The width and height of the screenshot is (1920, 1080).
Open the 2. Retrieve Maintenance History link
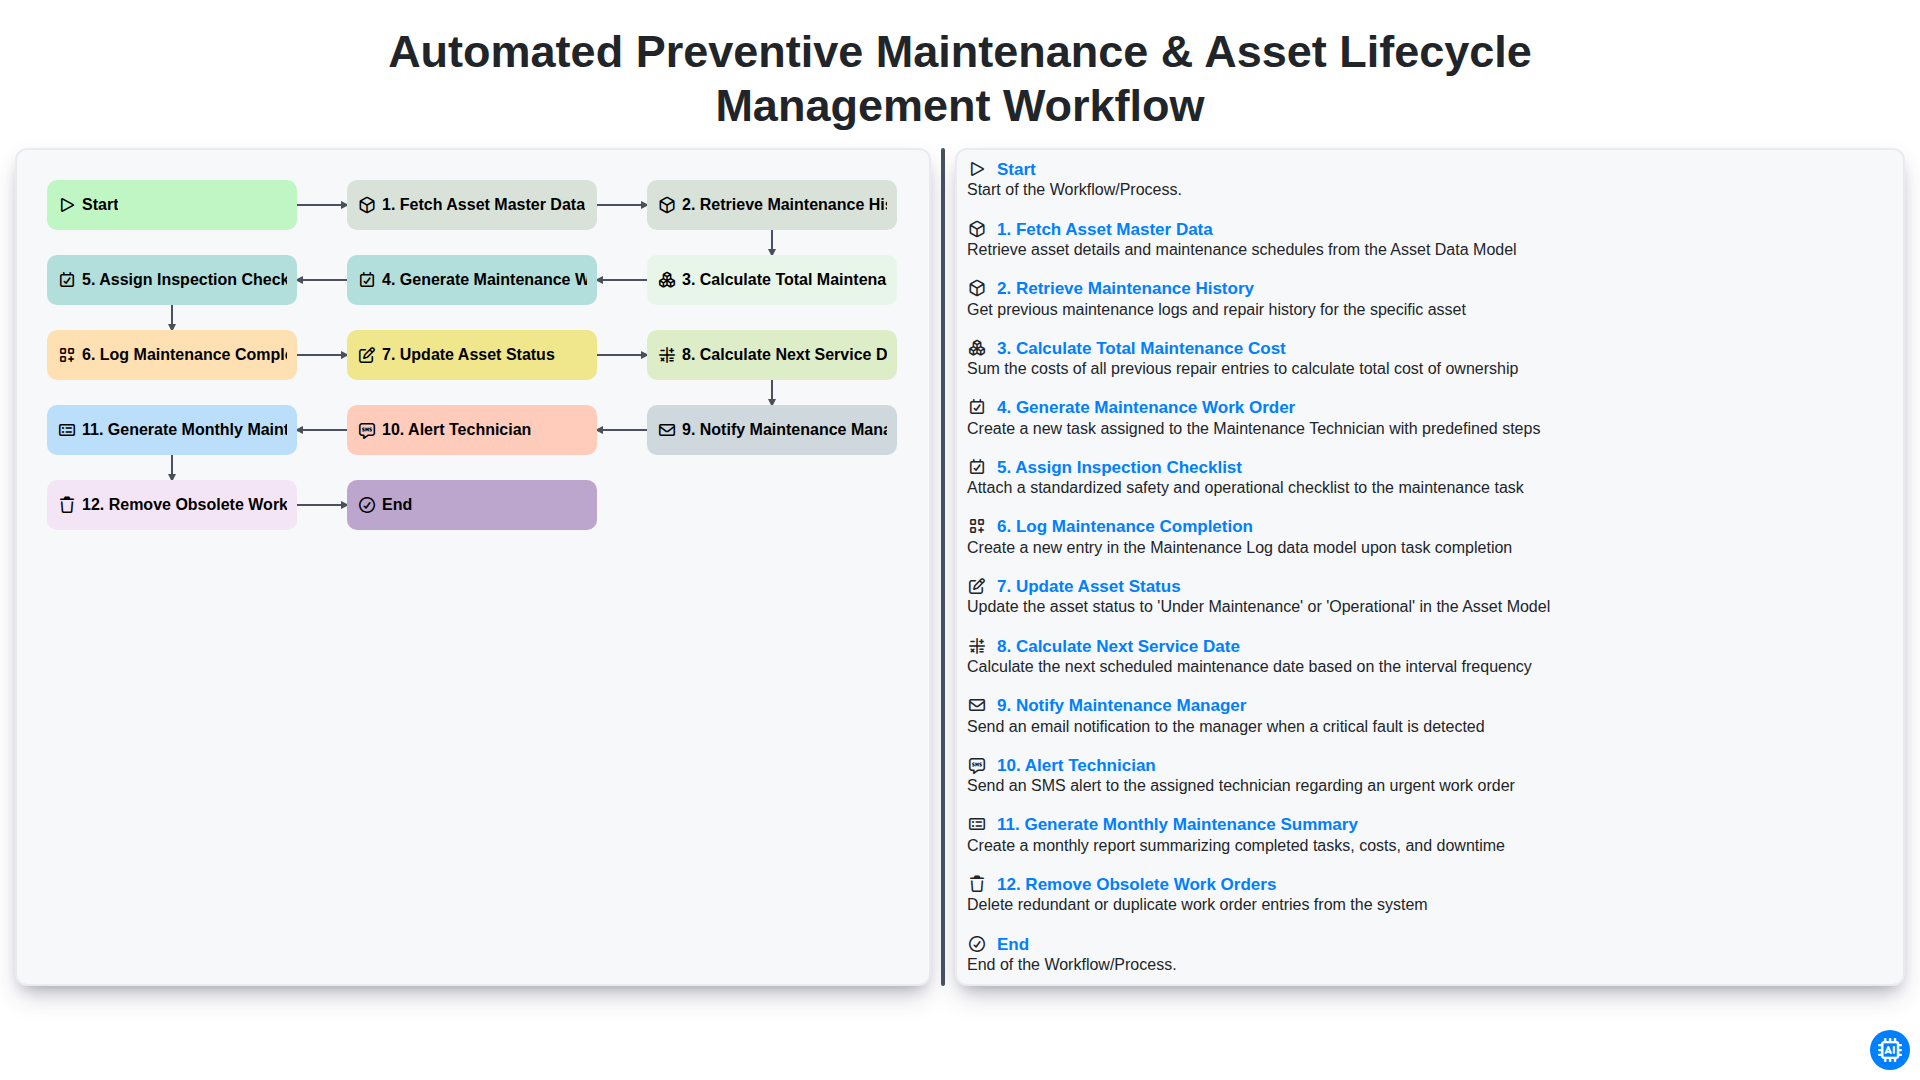point(1125,288)
